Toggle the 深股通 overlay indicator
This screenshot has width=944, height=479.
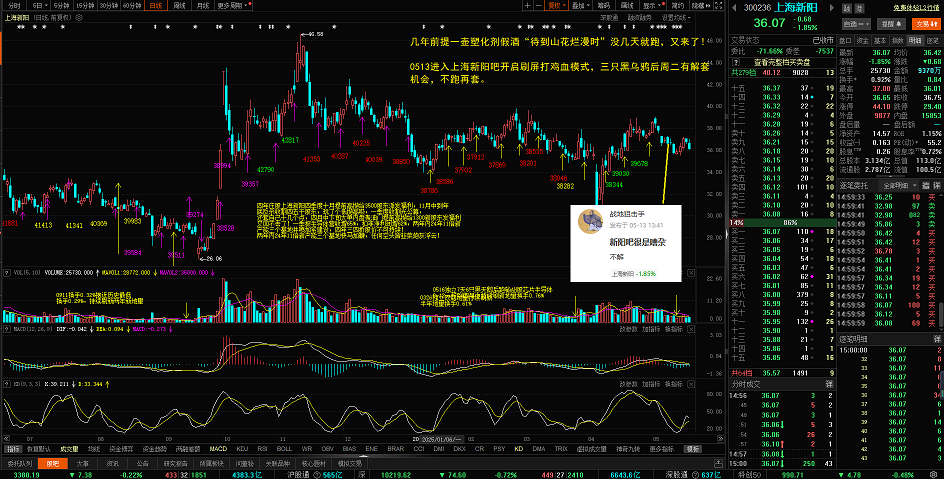(609, 17)
